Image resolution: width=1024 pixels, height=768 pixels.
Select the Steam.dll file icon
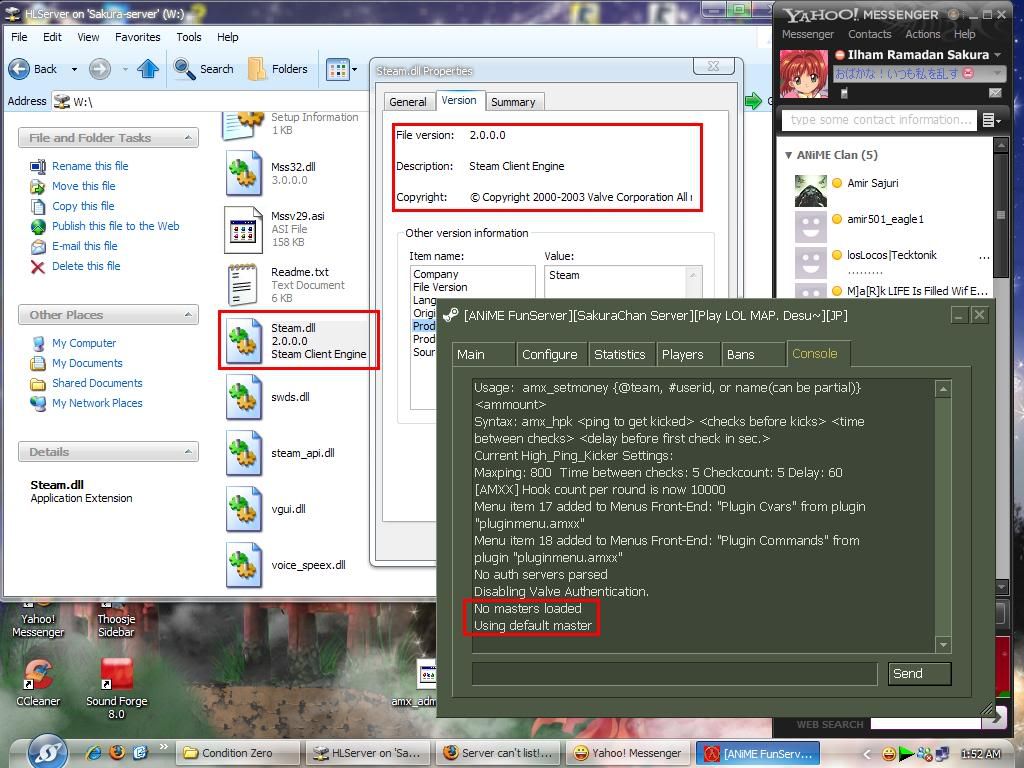pyautogui.click(x=244, y=341)
